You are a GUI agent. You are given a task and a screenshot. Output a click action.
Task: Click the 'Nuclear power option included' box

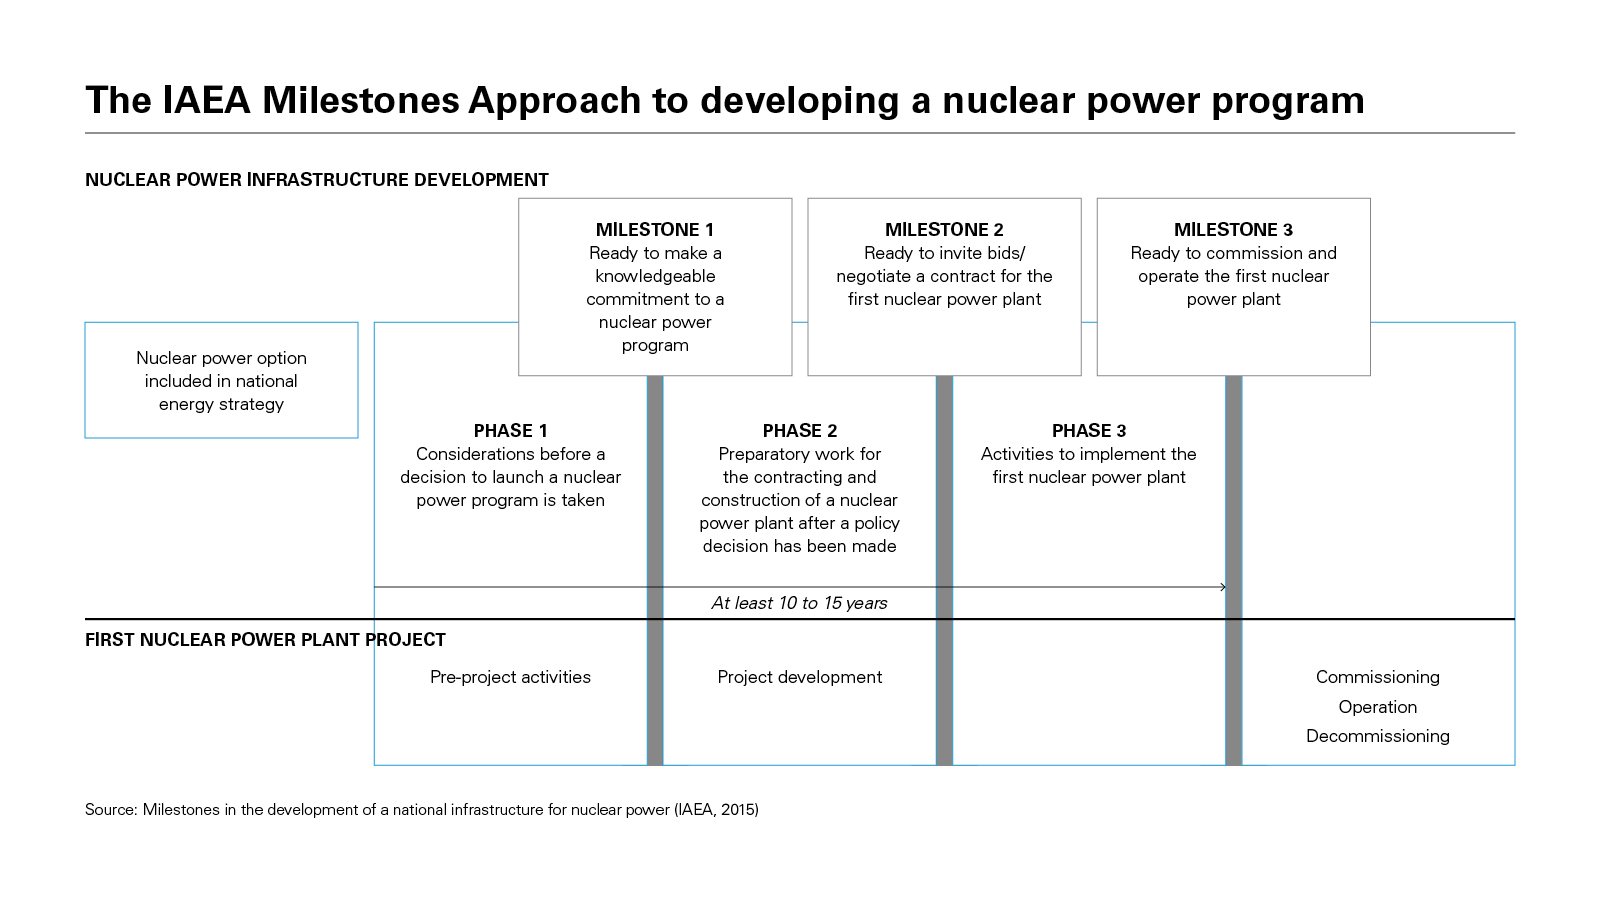coord(221,380)
